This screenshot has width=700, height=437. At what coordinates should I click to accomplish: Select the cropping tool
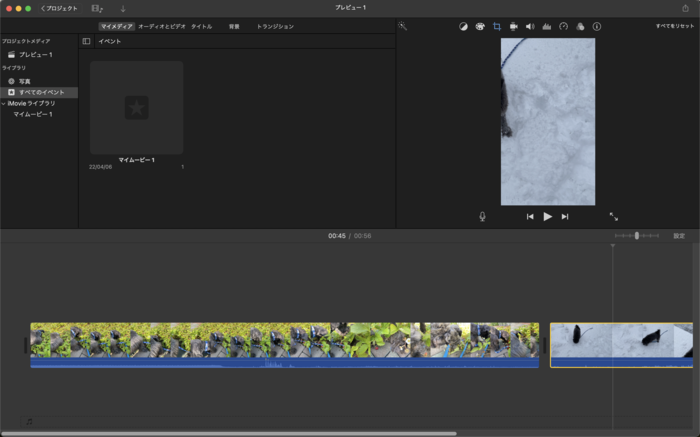pos(496,26)
